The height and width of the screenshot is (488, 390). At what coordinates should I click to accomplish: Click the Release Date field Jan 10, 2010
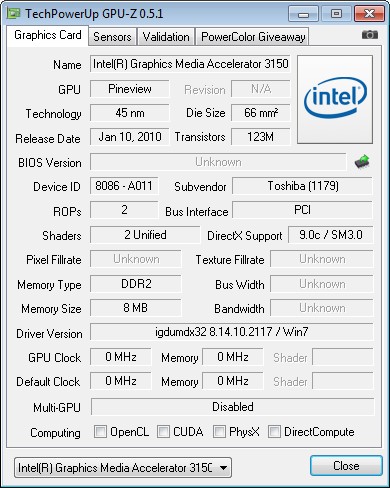130,137
